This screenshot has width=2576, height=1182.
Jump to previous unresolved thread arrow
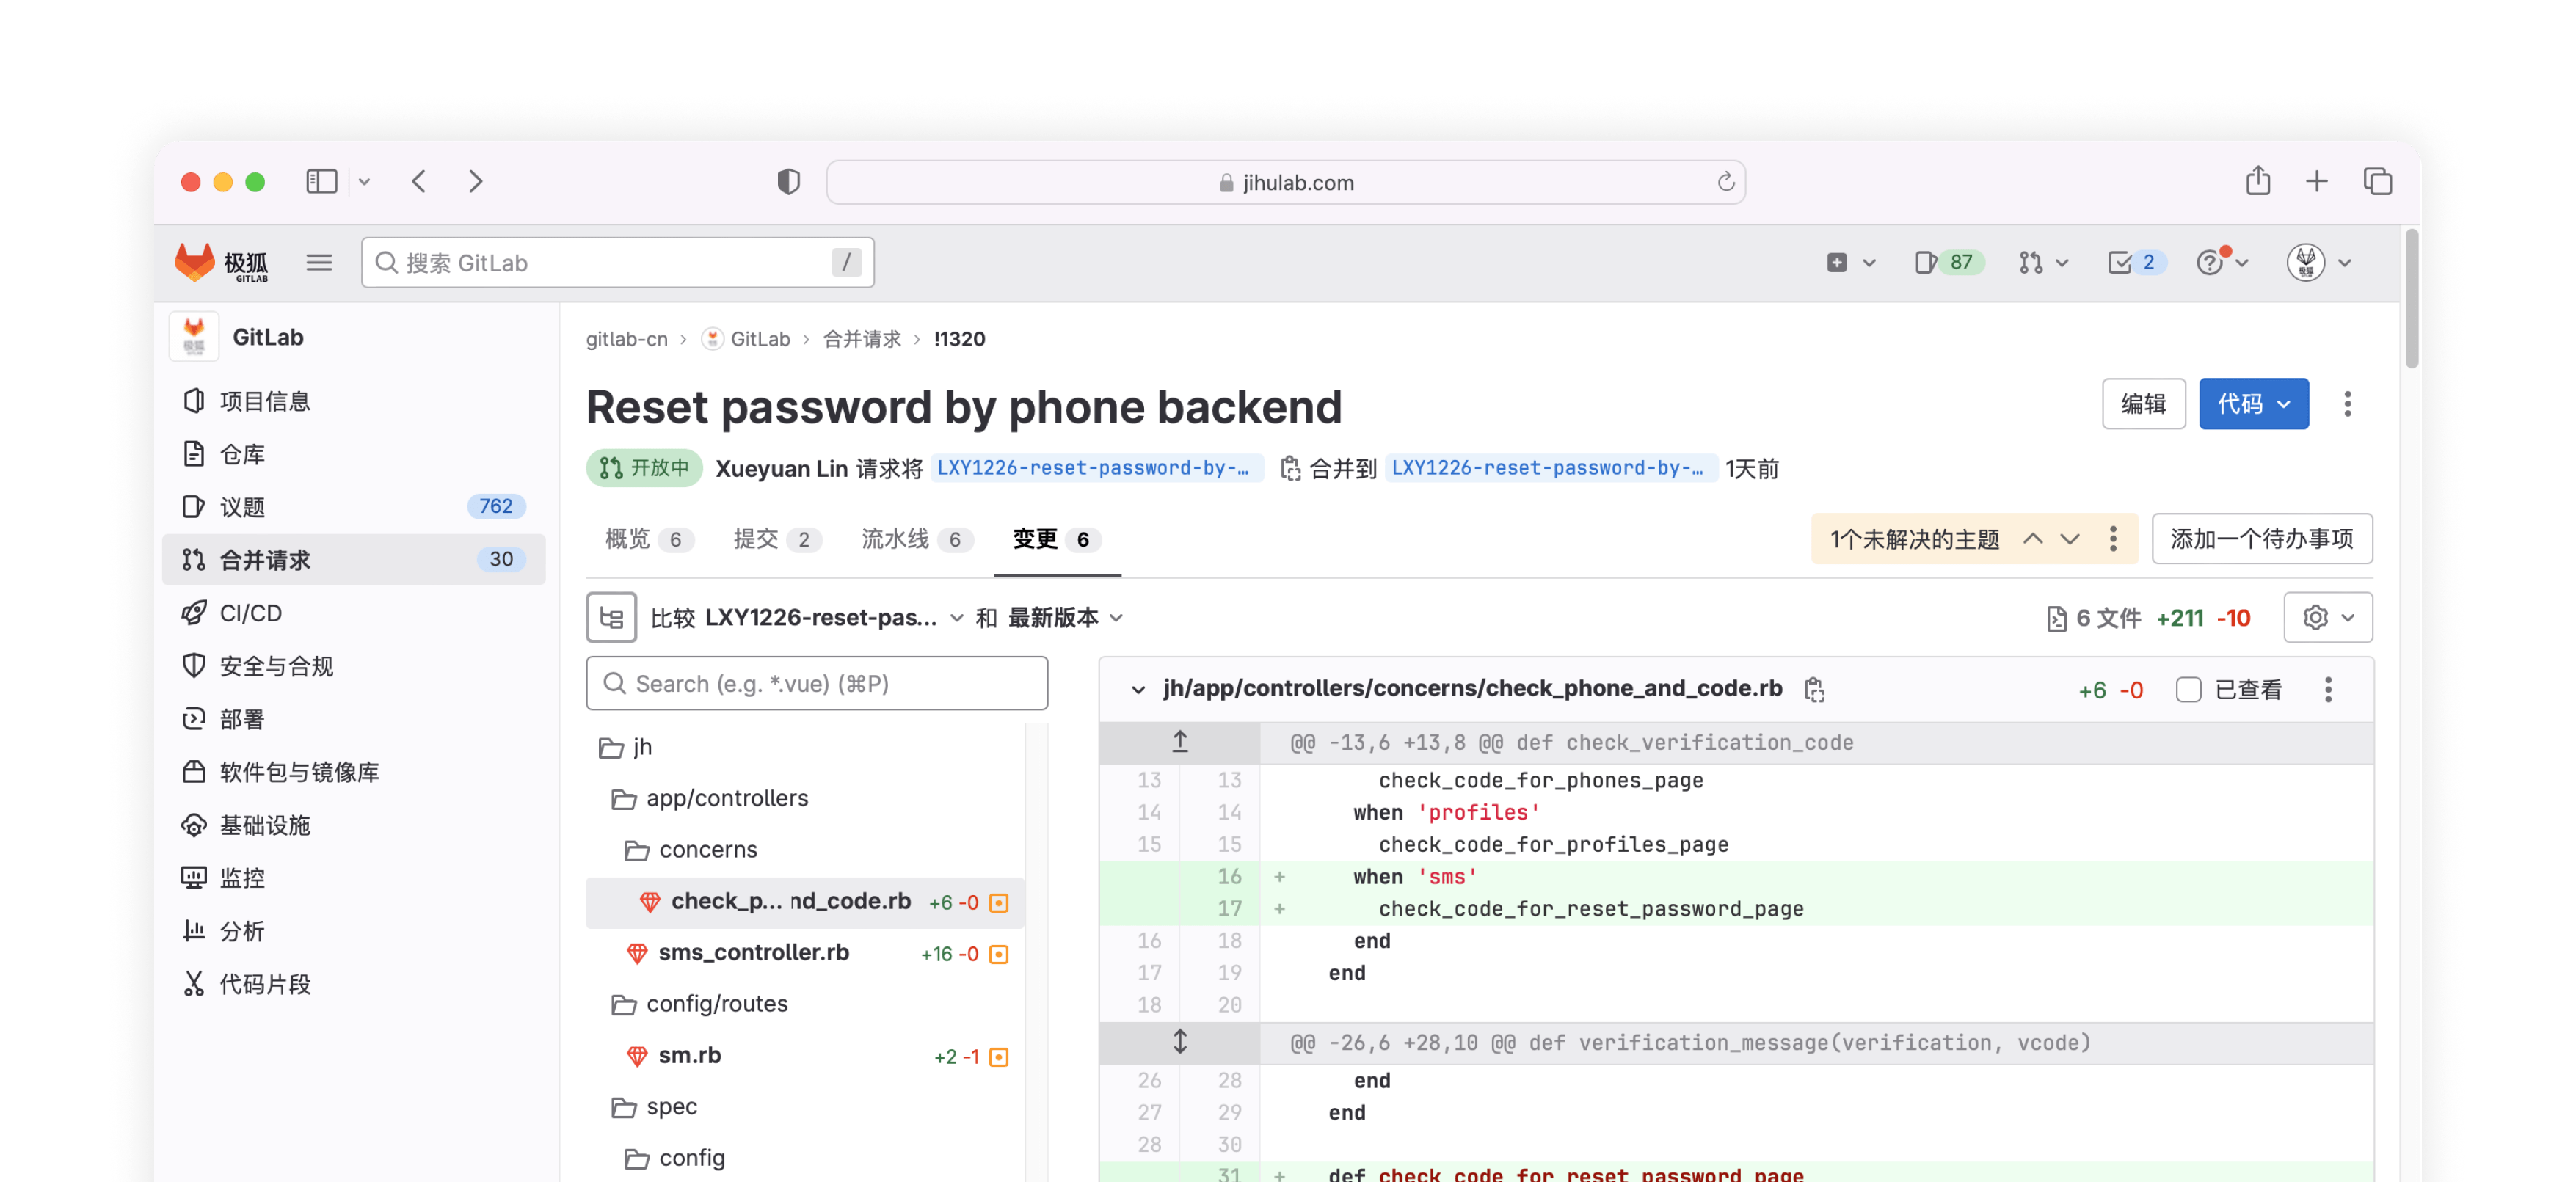2032,539
